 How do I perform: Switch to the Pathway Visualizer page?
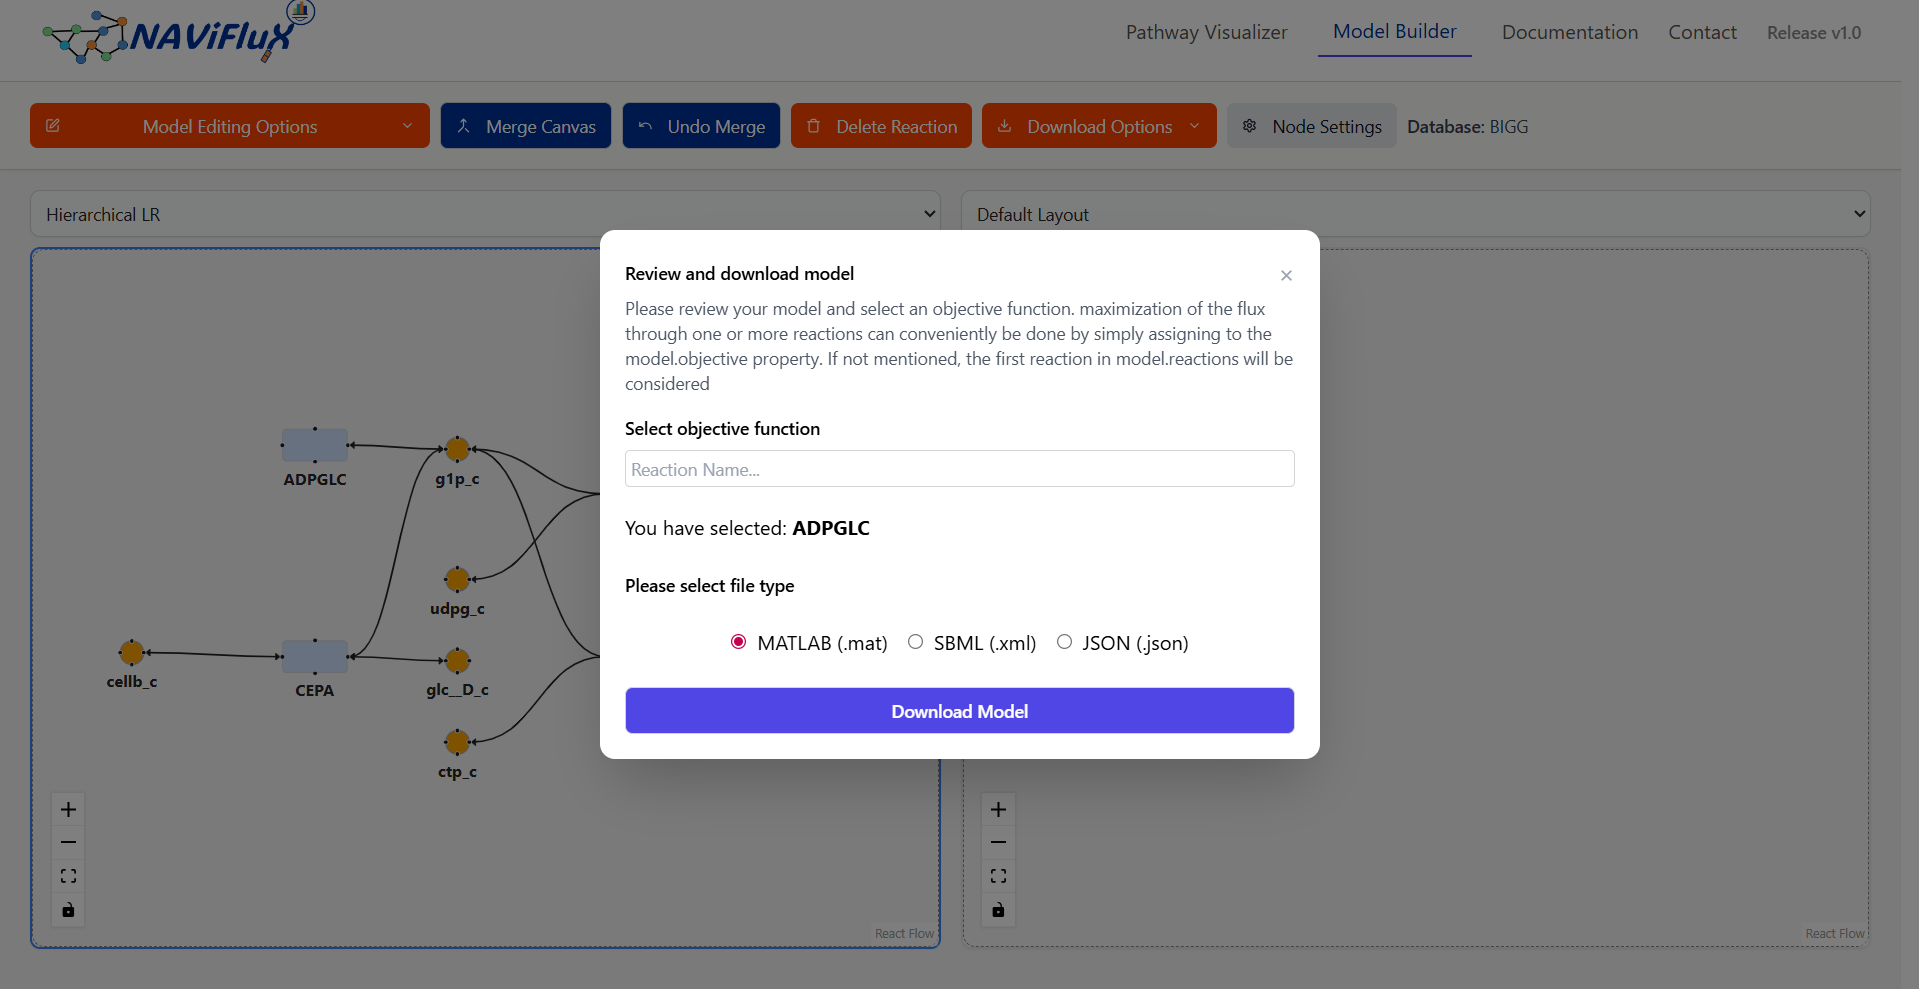(1206, 32)
